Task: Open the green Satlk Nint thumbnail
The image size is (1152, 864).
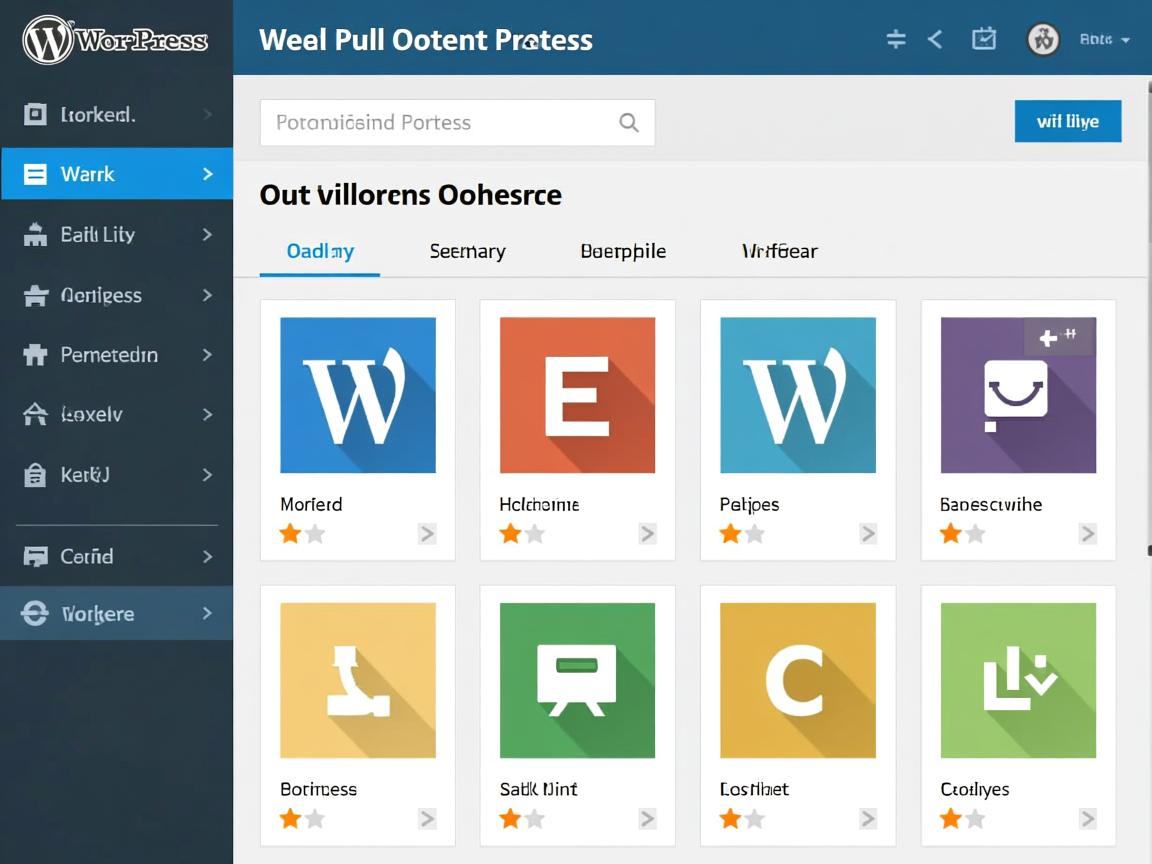Action: pos(577,680)
